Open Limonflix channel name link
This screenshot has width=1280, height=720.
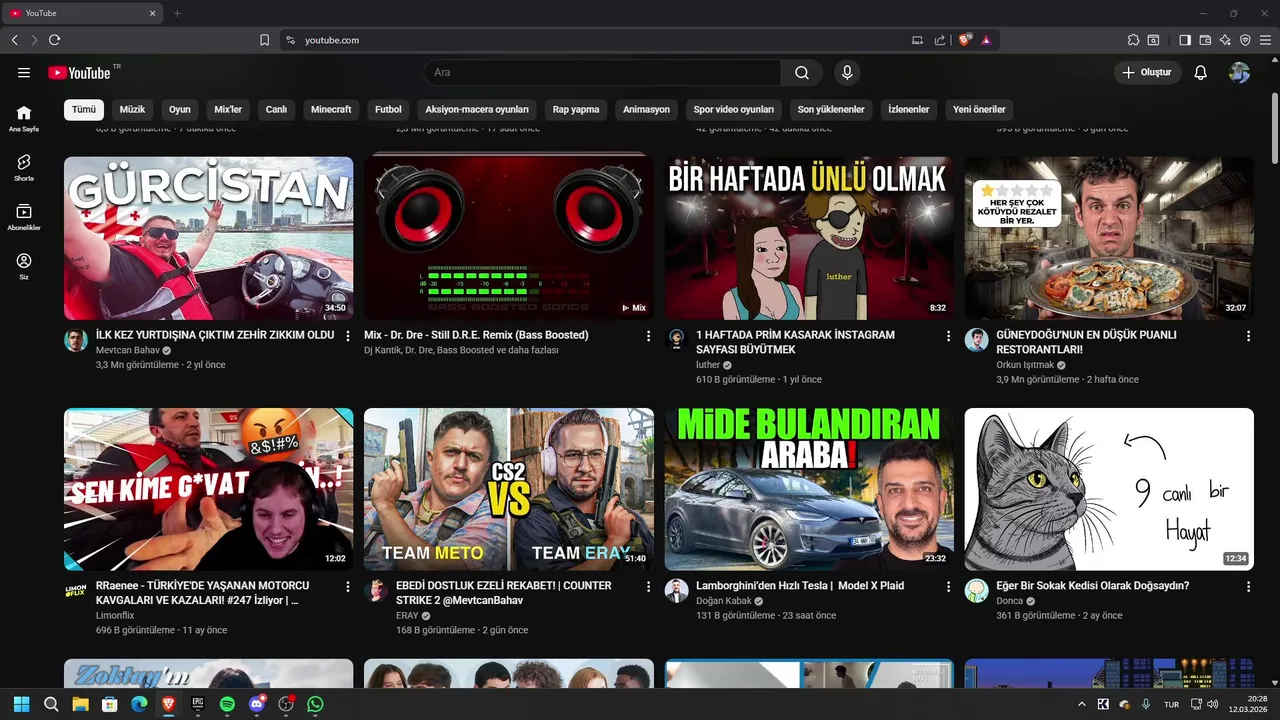point(115,616)
